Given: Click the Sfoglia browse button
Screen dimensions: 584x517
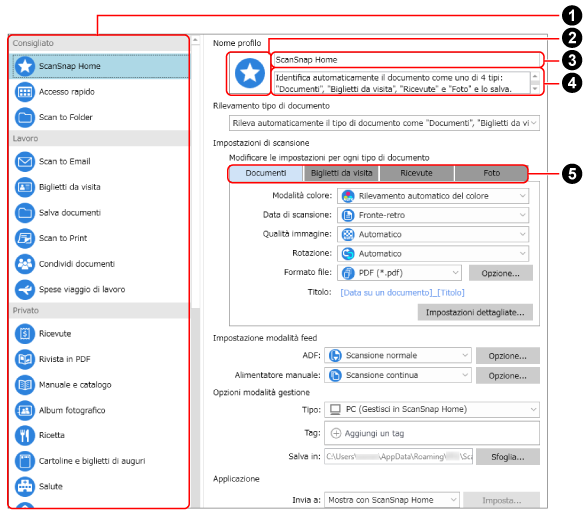Looking at the screenshot, I should pyautogui.click(x=508, y=457).
